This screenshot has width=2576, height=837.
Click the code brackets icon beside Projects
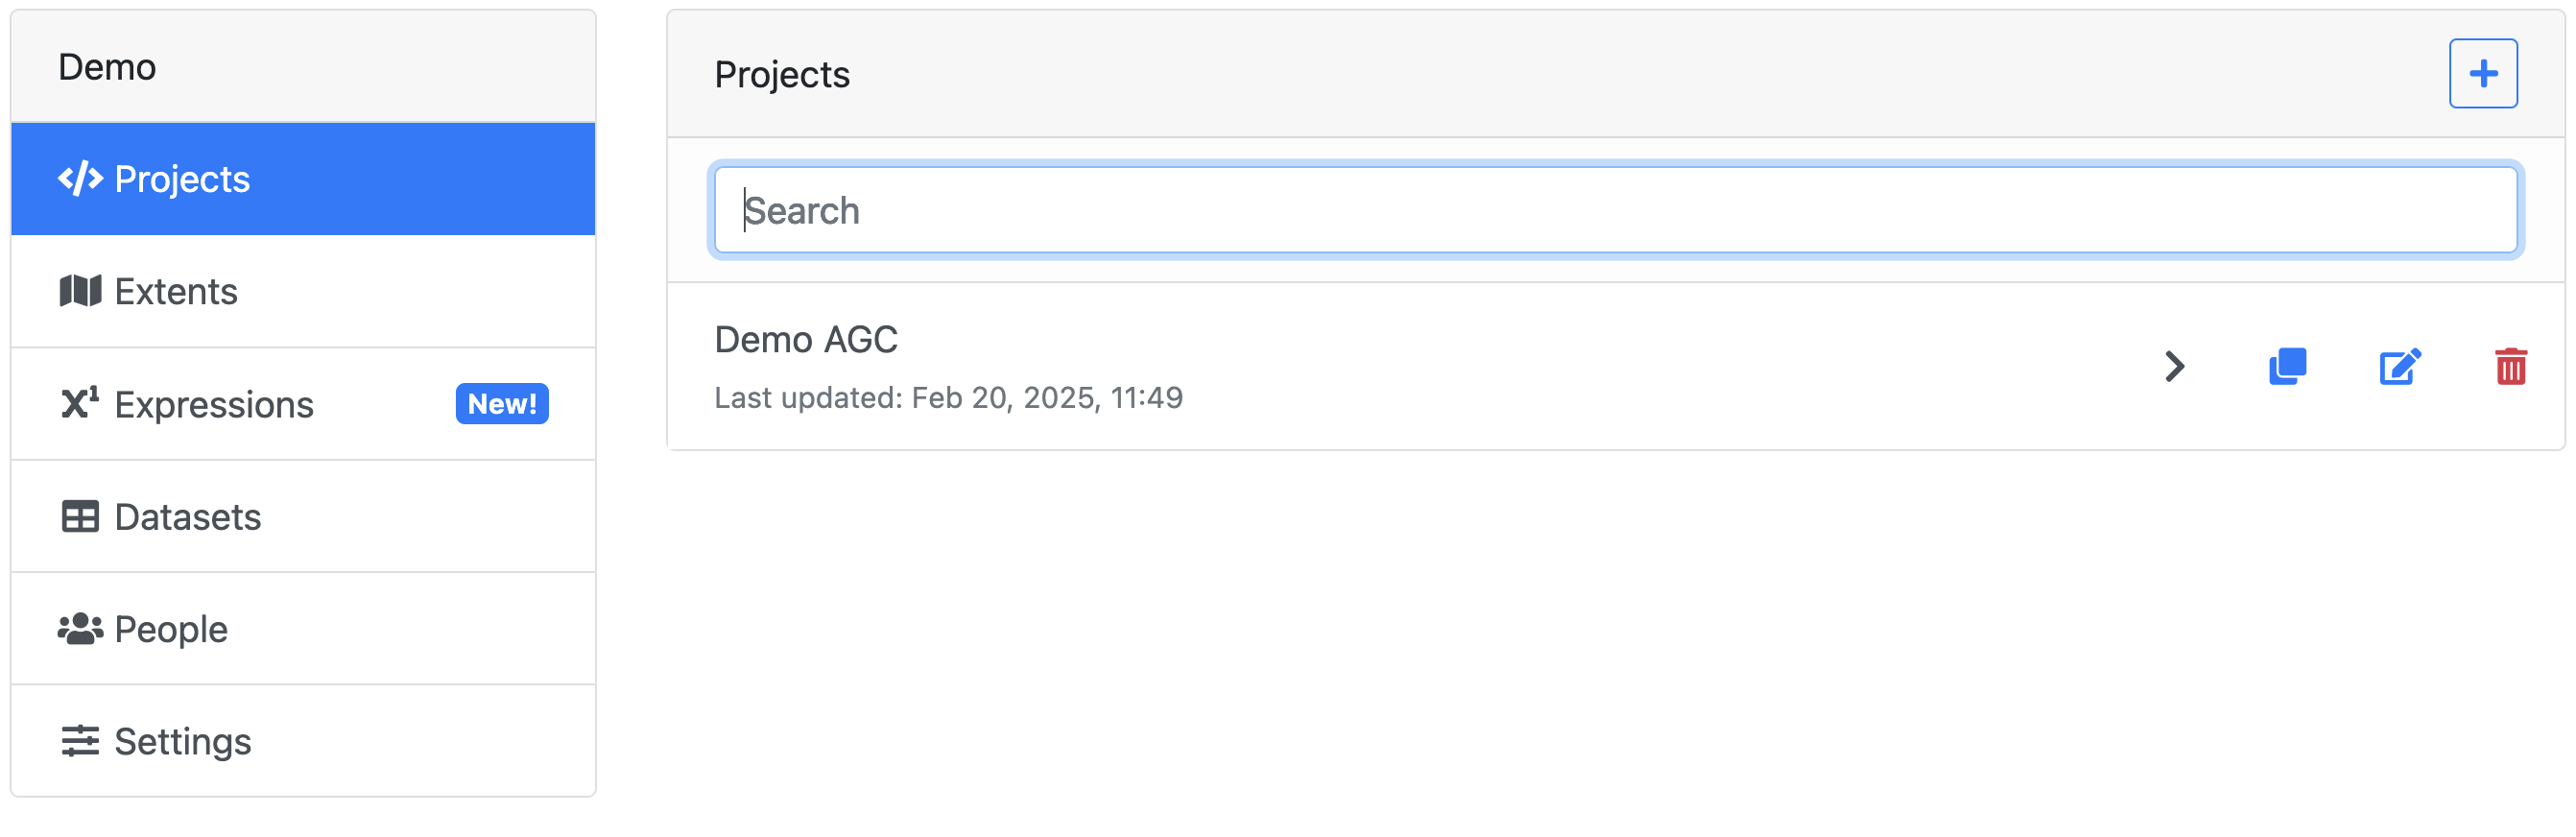coord(80,179)
